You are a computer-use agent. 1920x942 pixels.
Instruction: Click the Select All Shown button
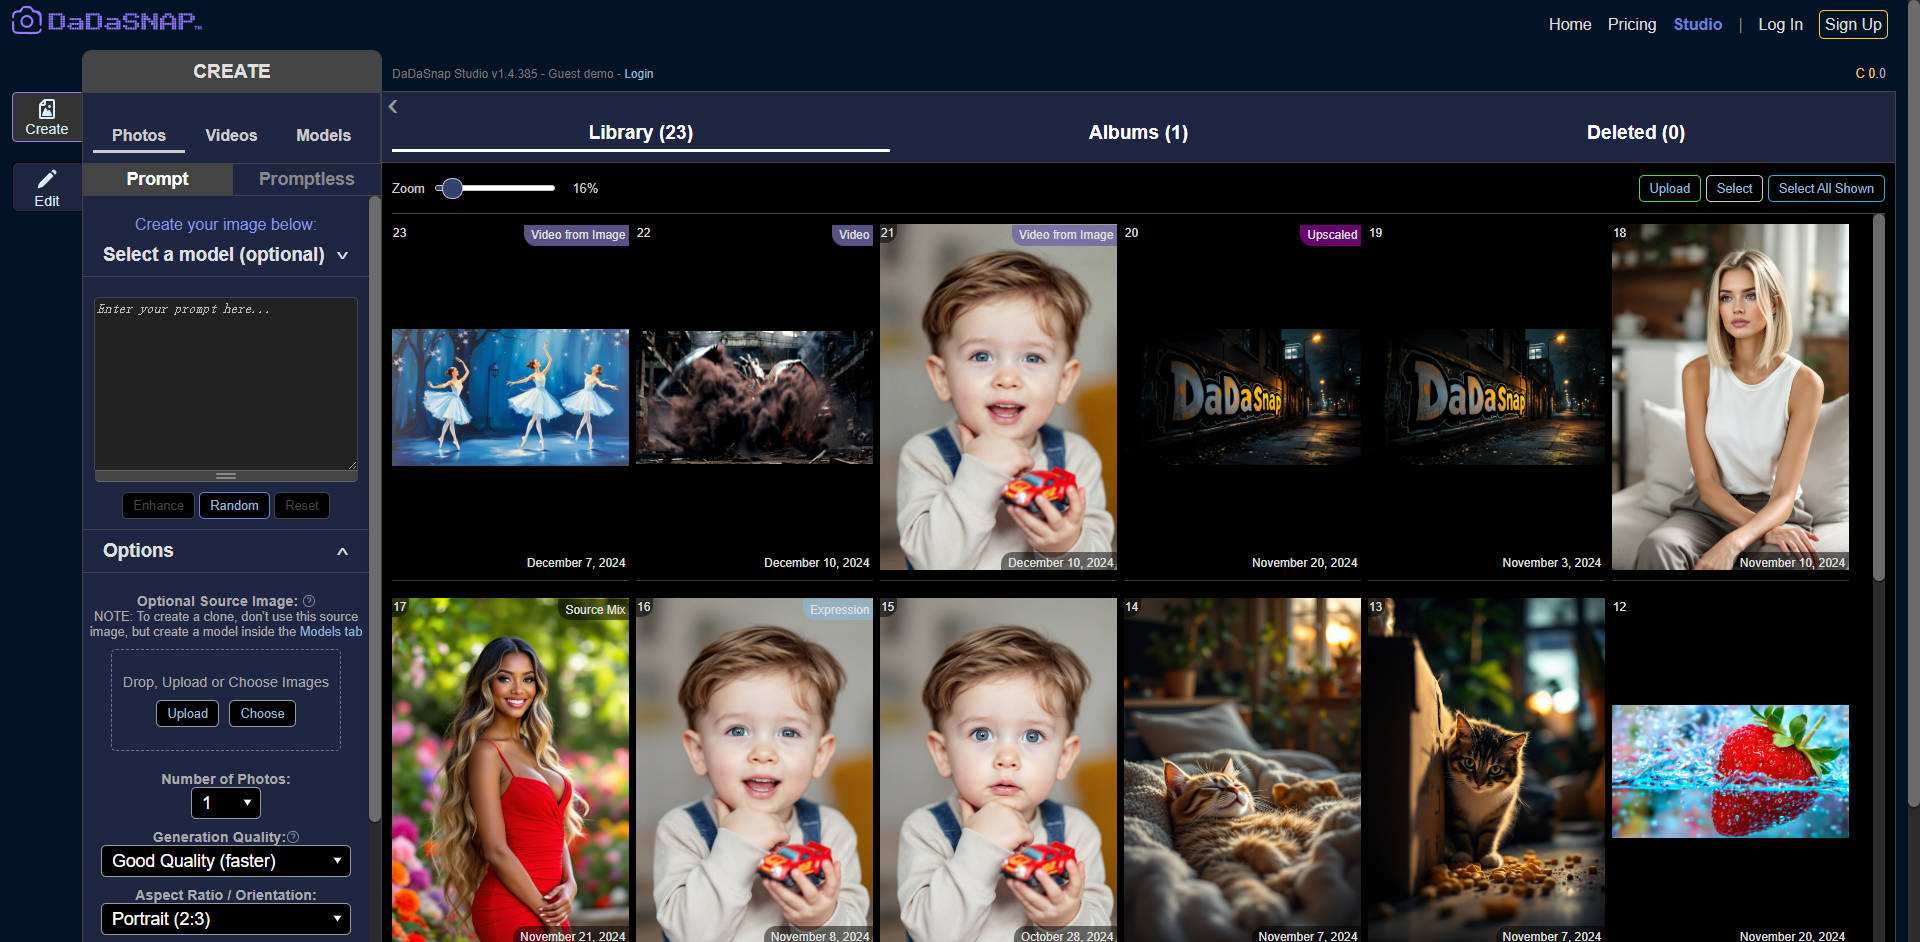pyautogui.click(x=1826, y=188)
